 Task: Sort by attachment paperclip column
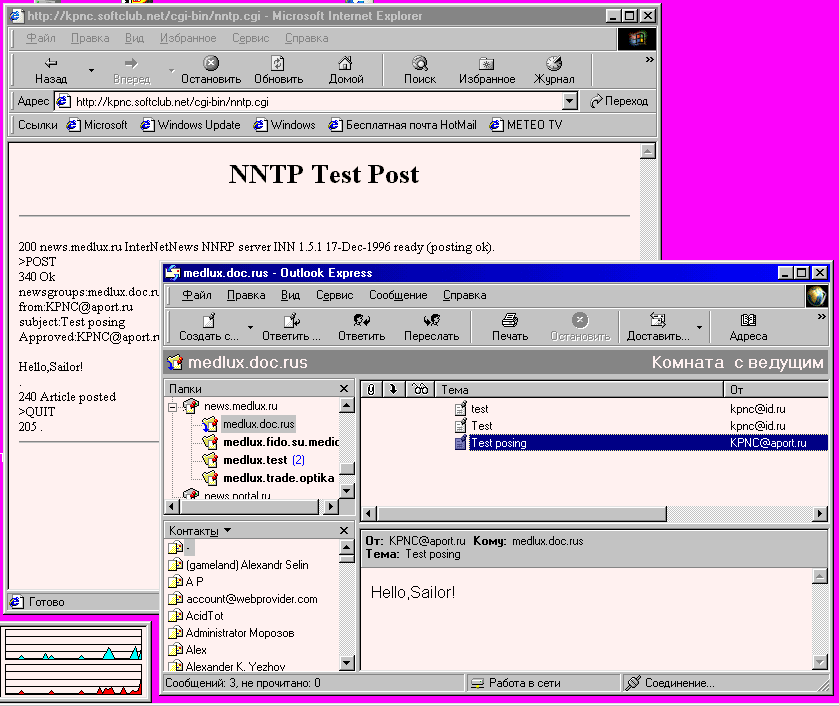pos(371,390)
